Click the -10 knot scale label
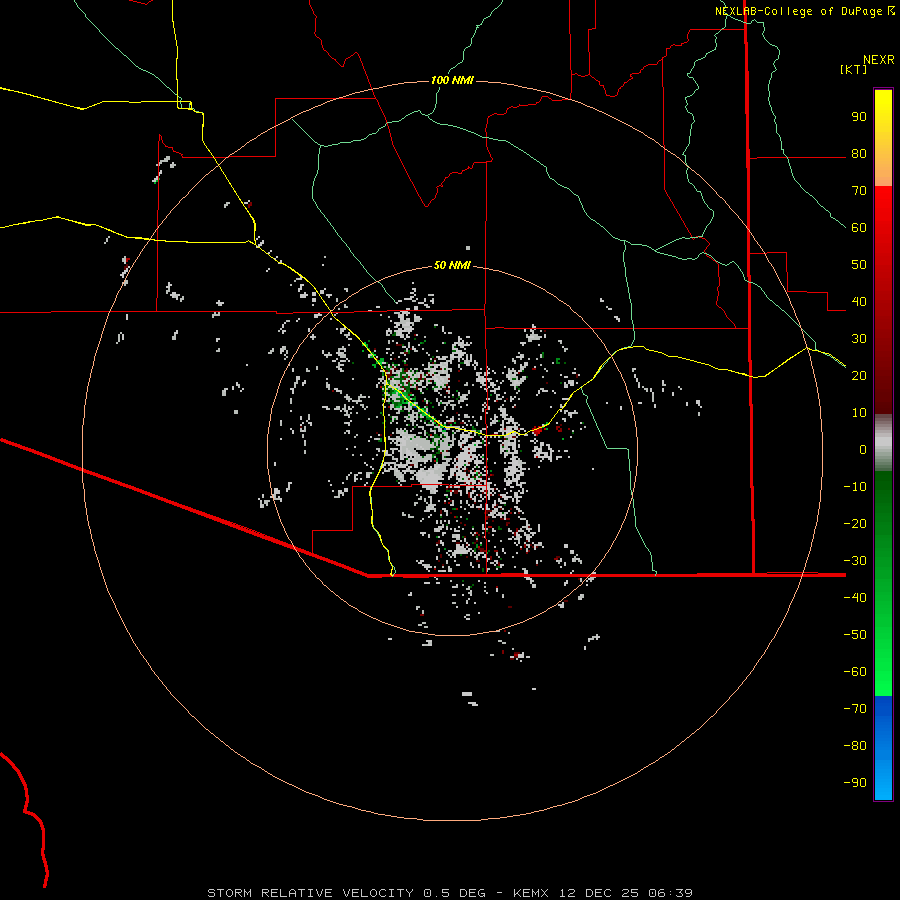Screen dimensions: 900x900 click(855, 487)
